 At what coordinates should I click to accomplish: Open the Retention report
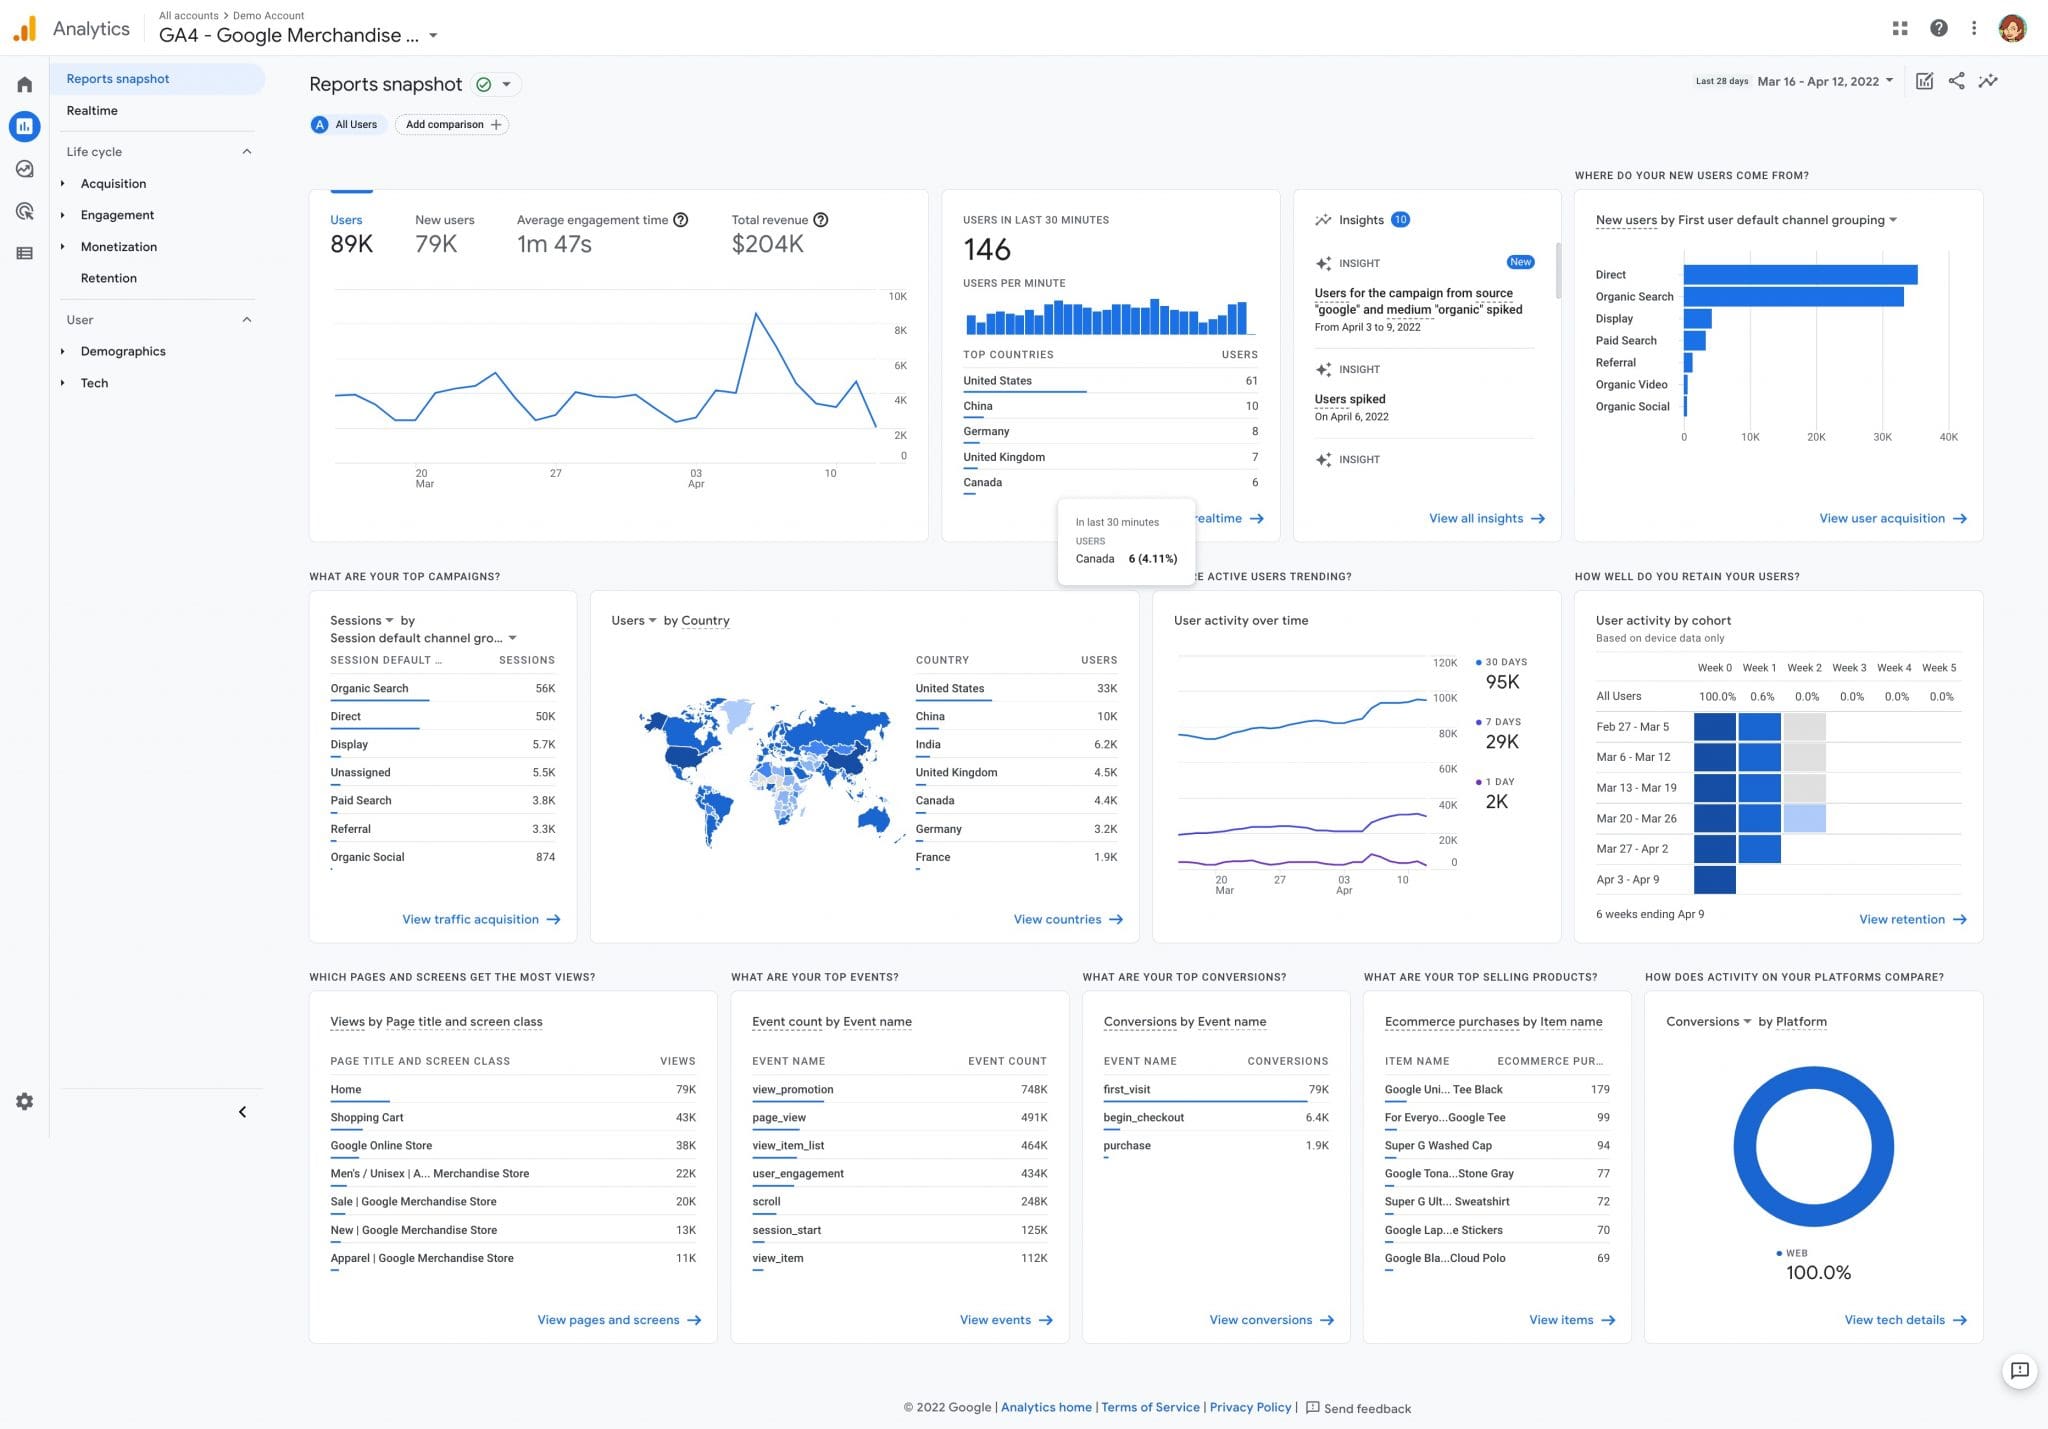click(x=108, y=278)
